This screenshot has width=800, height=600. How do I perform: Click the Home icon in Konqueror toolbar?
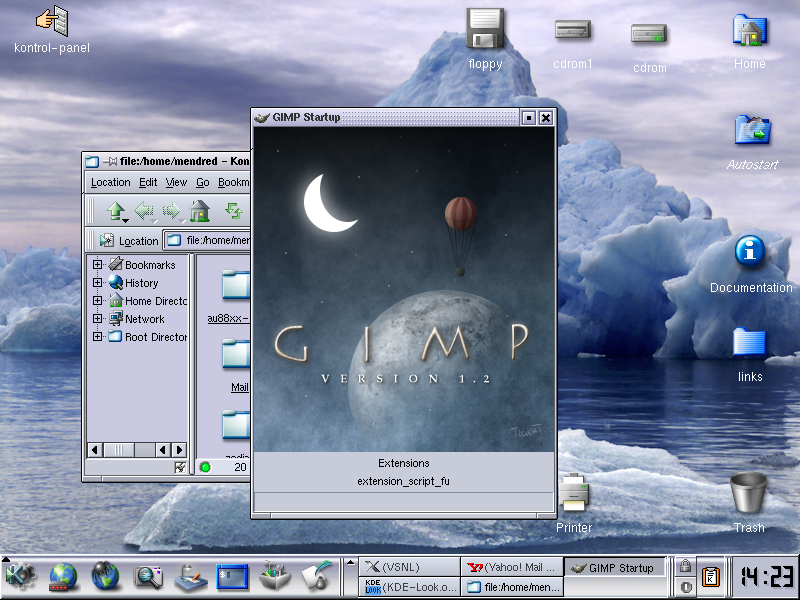coord(199,210)
